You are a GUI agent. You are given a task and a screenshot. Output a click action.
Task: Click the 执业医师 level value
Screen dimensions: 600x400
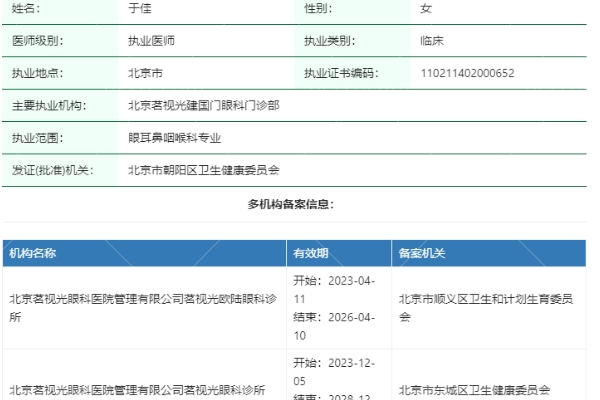(x=150, y=41)
